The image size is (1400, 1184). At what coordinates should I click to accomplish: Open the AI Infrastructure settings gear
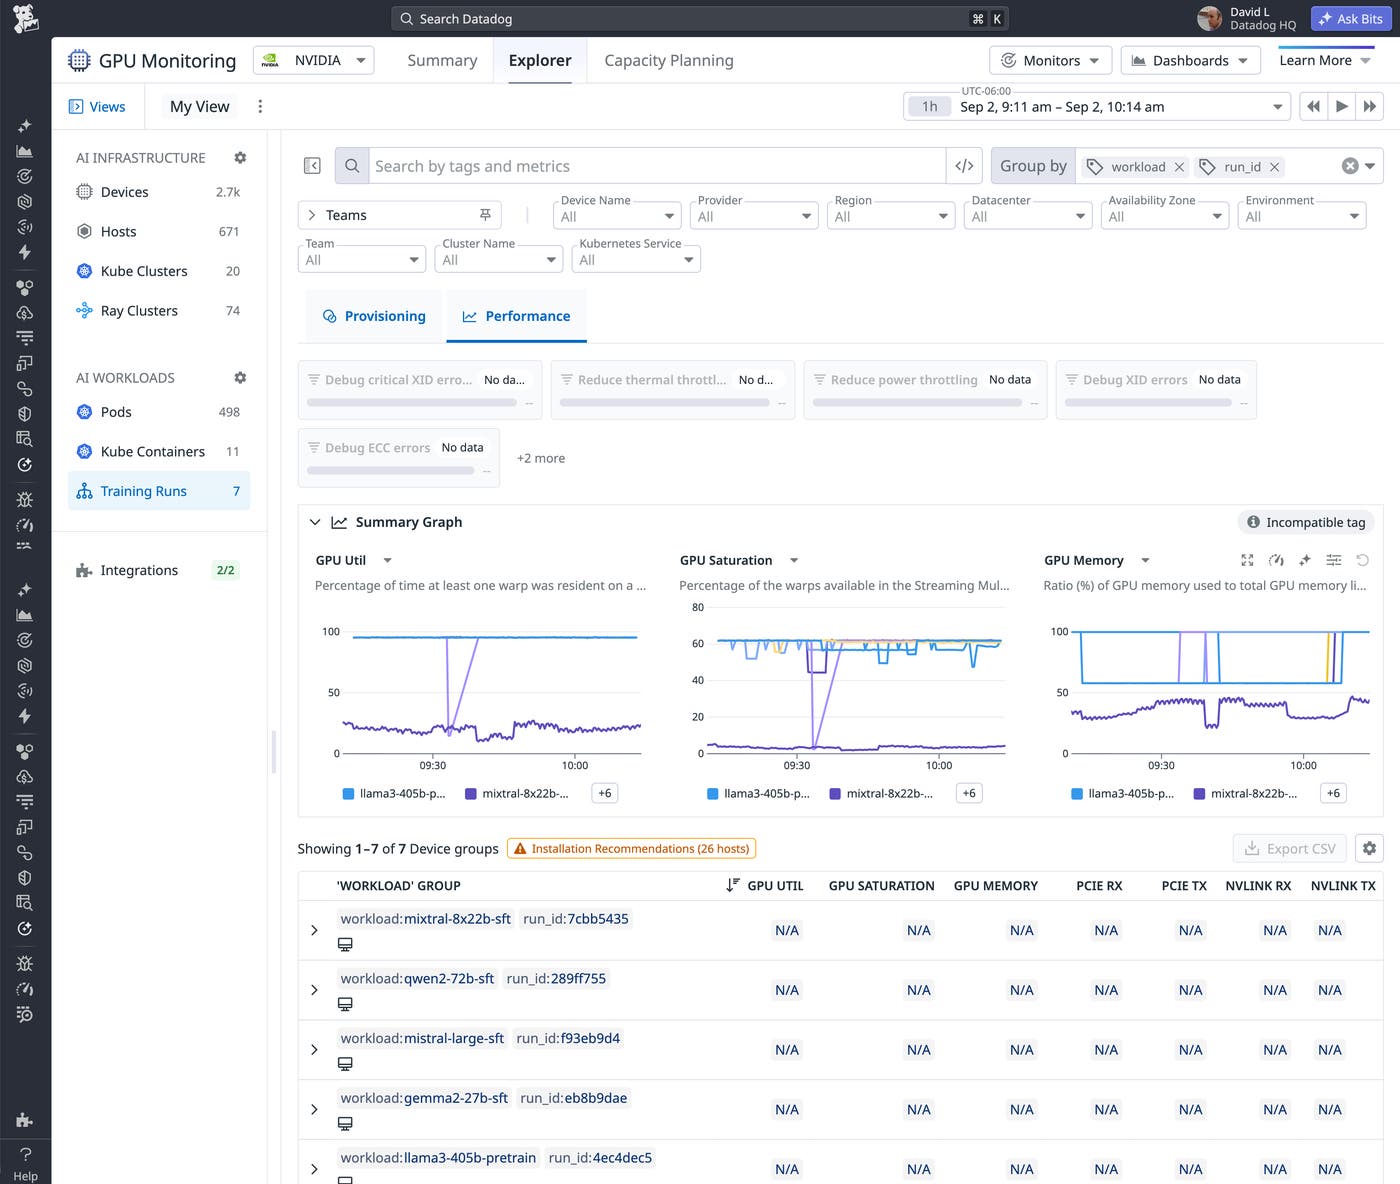(240, 158)
